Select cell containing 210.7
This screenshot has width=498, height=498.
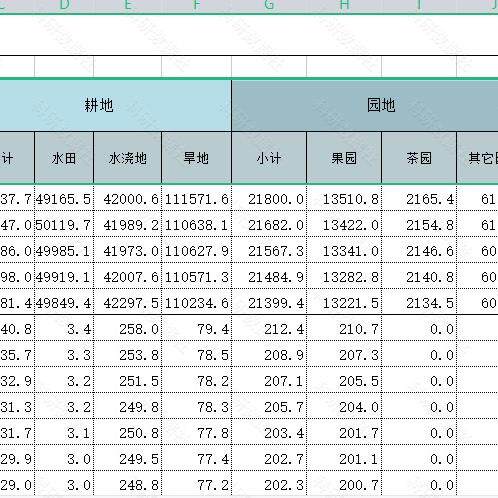point(344,328)
